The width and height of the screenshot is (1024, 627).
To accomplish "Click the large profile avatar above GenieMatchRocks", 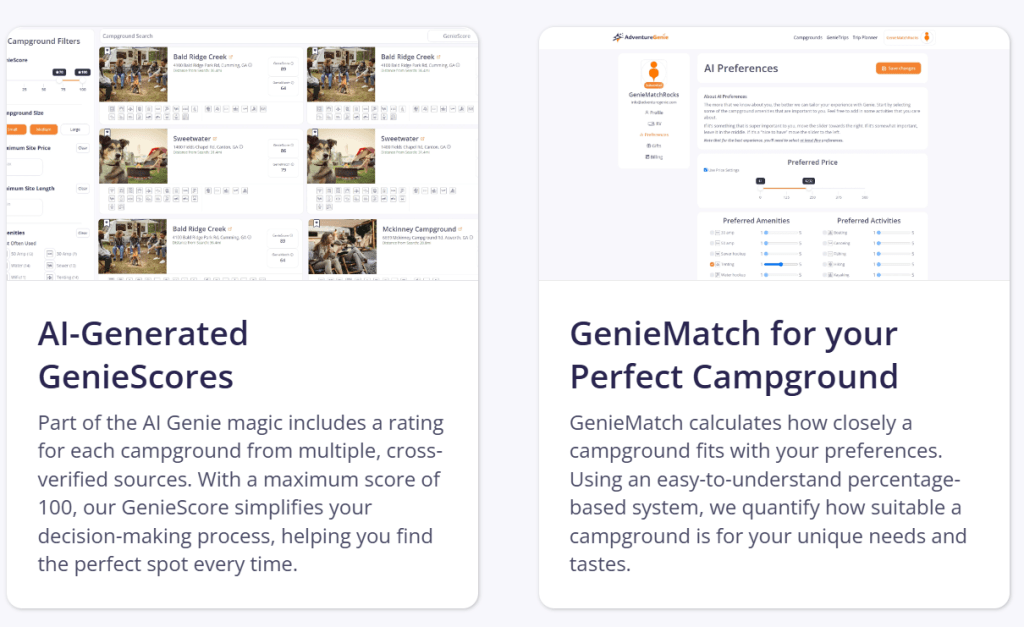I will (x=653, y=73).
